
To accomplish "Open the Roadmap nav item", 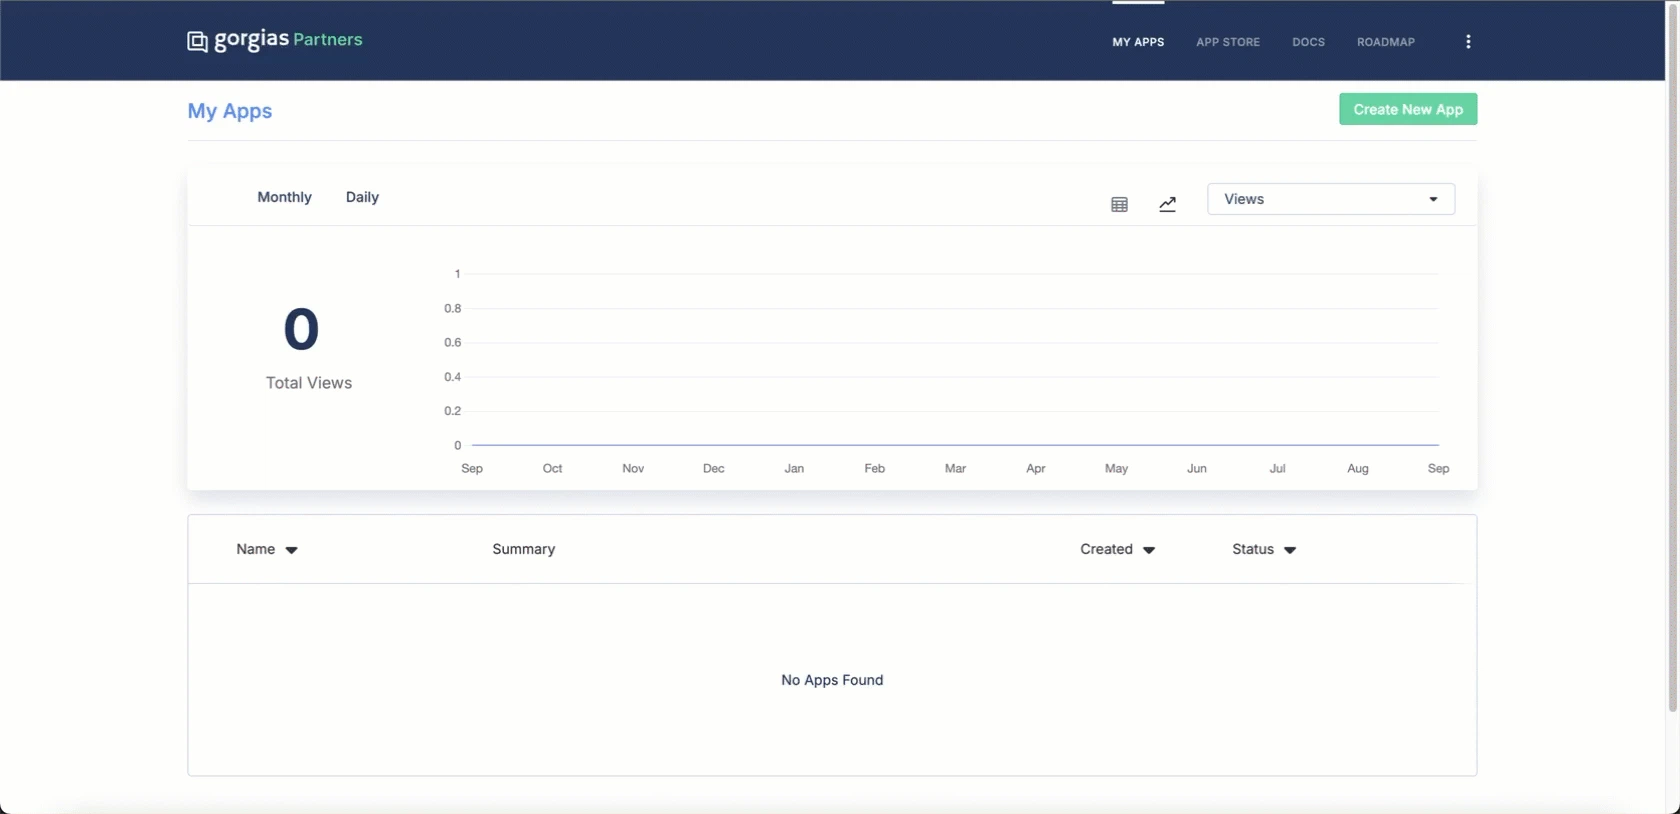I will coord(1386,42).
